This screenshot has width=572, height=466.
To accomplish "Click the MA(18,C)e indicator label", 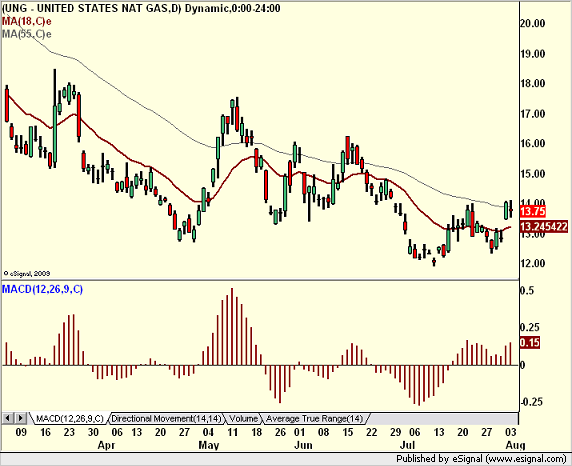I will [27, 21].
